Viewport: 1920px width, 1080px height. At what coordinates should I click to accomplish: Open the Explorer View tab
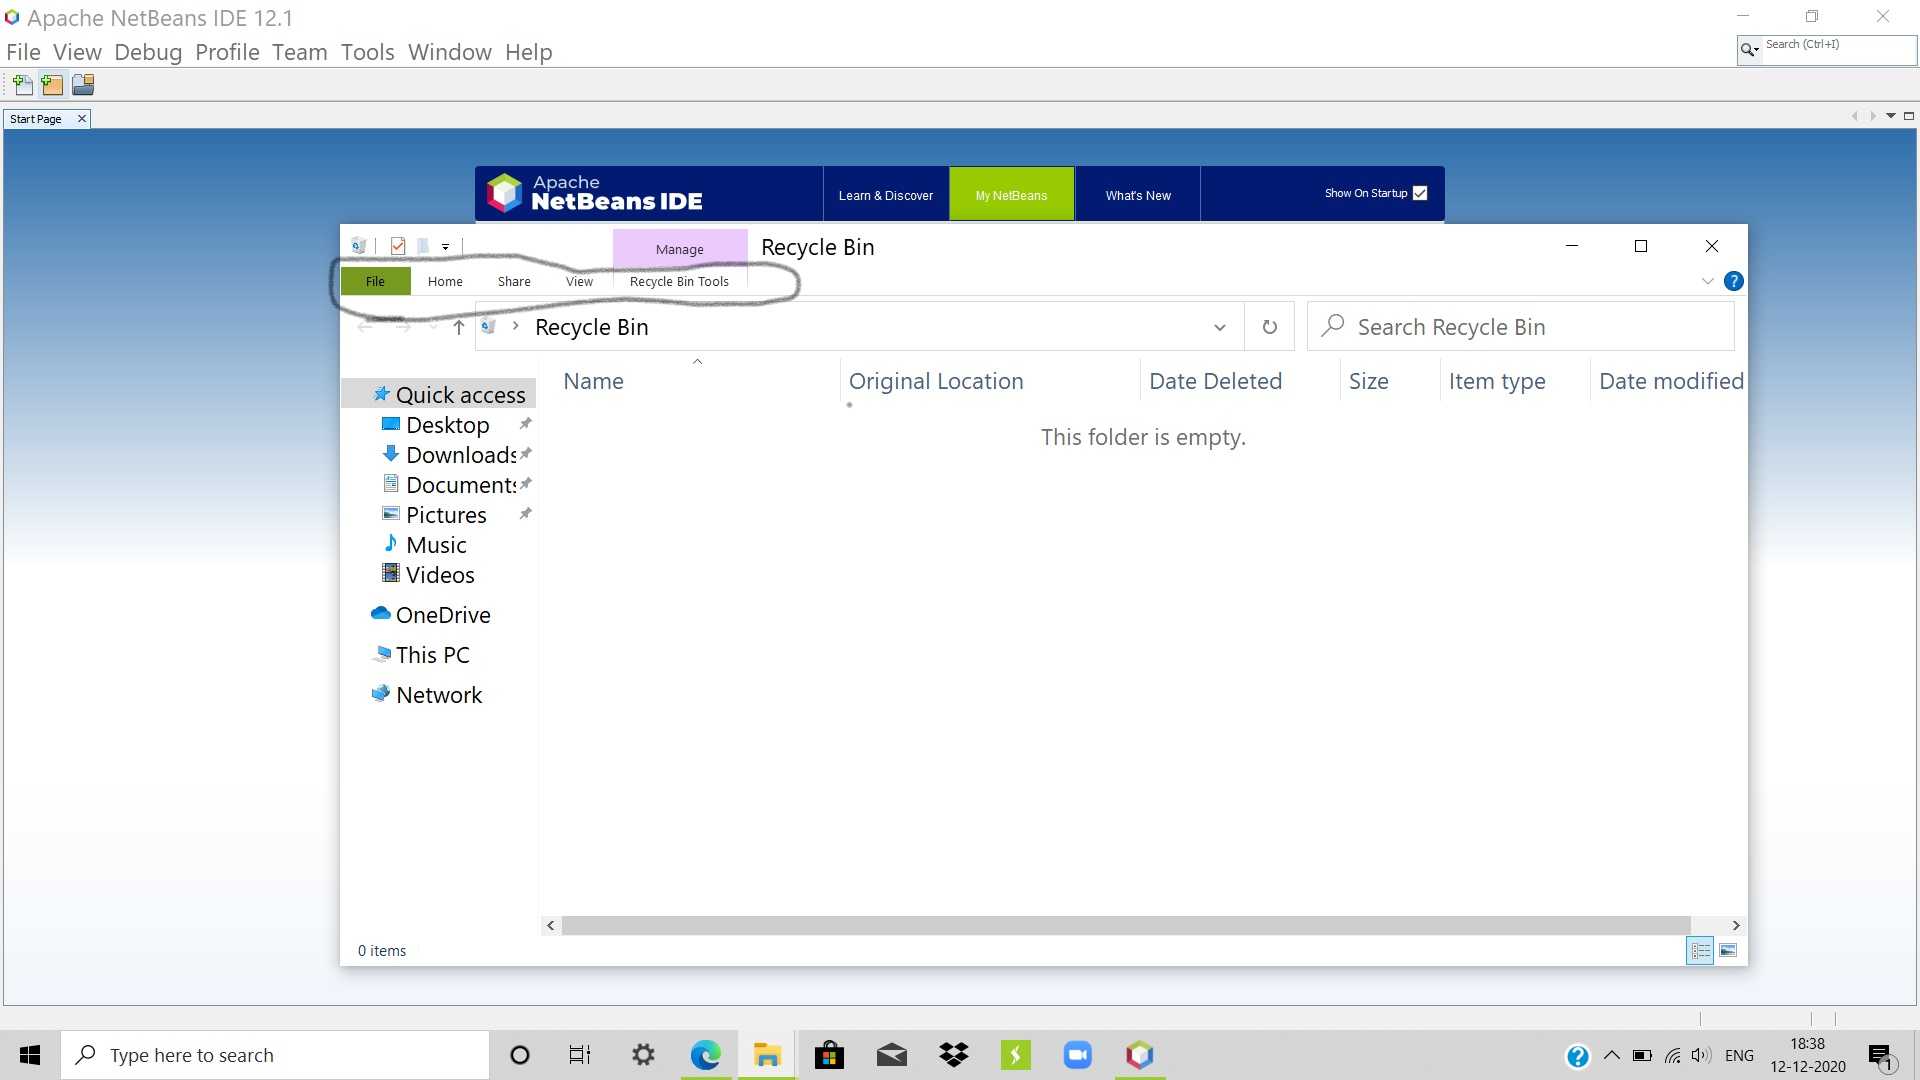point(579,281)
